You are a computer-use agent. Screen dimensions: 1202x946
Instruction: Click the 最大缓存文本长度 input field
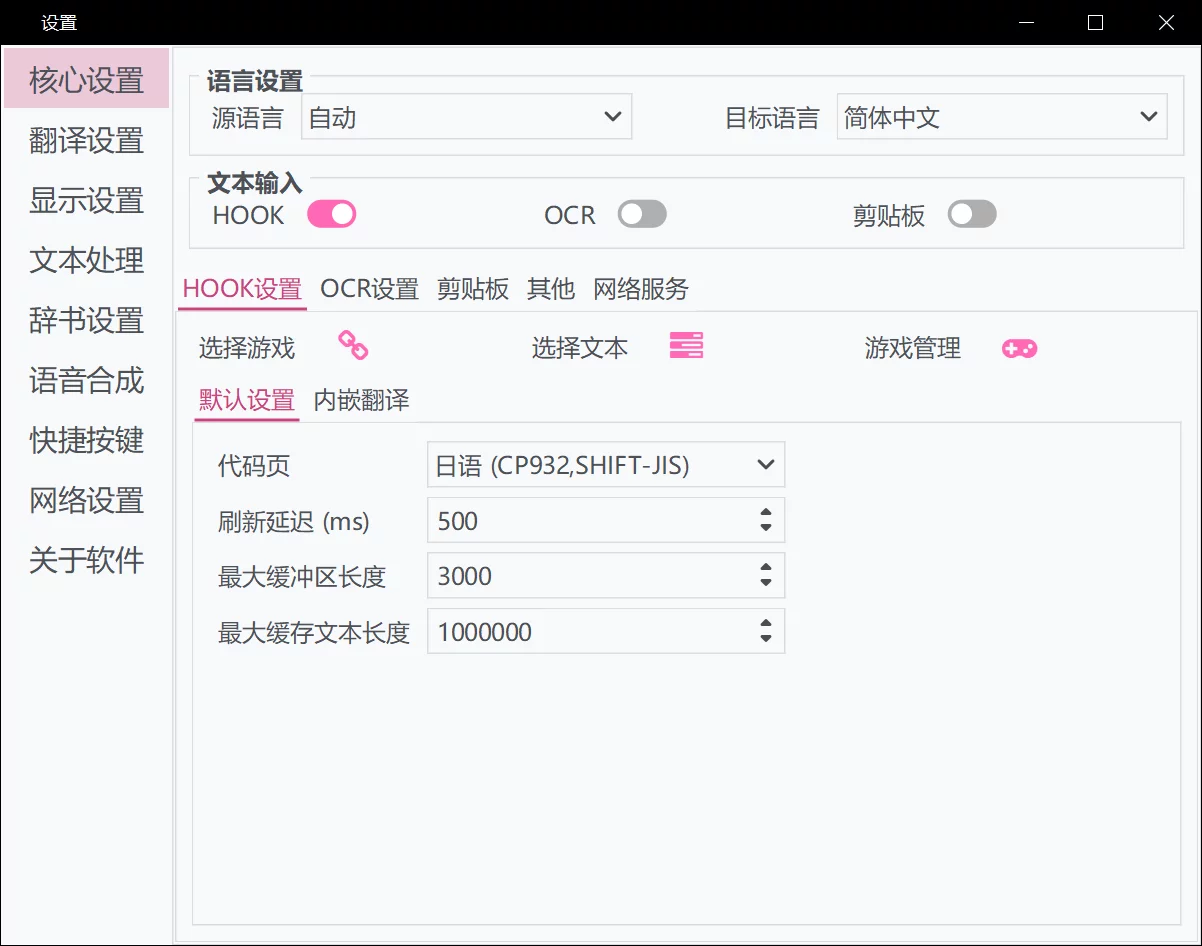point(580,631)
